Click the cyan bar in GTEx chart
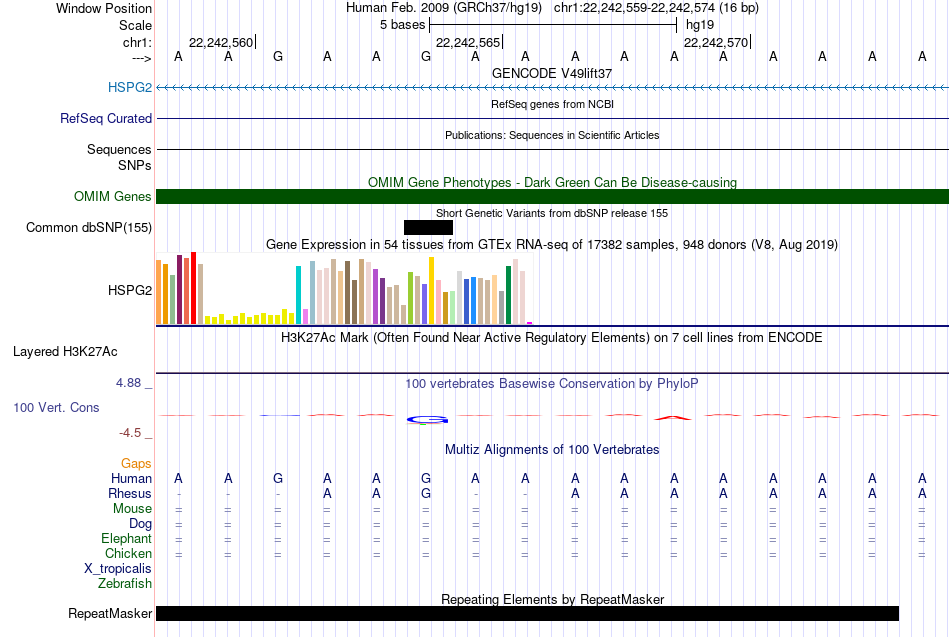The width and height of the screenshot is (950, 637). pyautogui.click(x=298, y=295)
